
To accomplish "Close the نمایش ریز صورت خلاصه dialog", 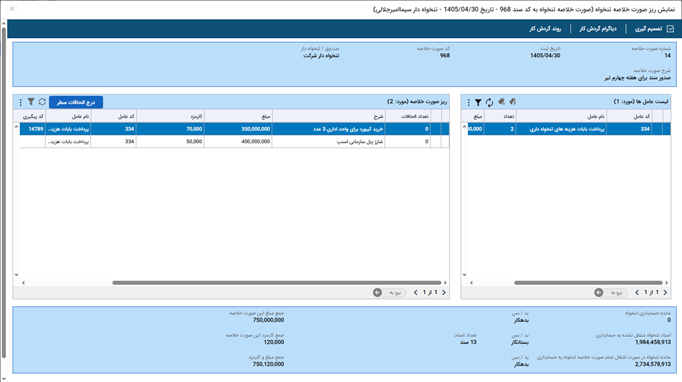I will click(12, 8).
